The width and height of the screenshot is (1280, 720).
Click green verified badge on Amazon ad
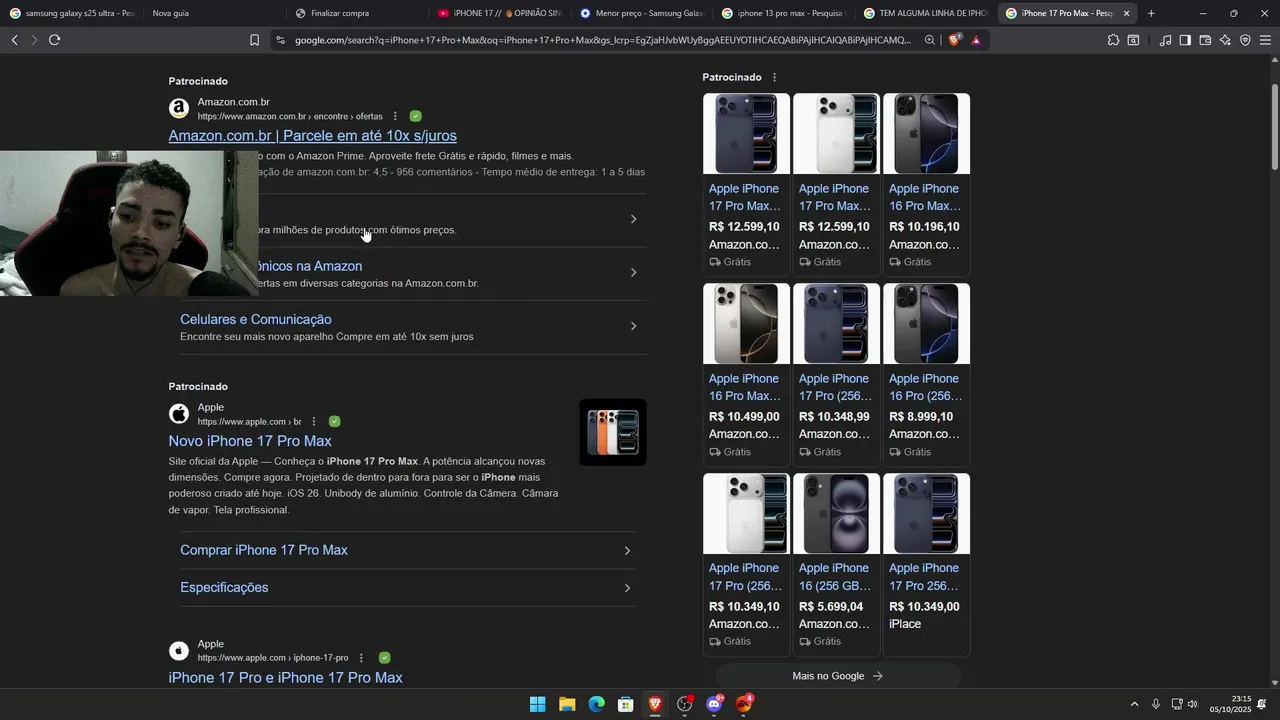pyautogui.click(x=415, y=116)
